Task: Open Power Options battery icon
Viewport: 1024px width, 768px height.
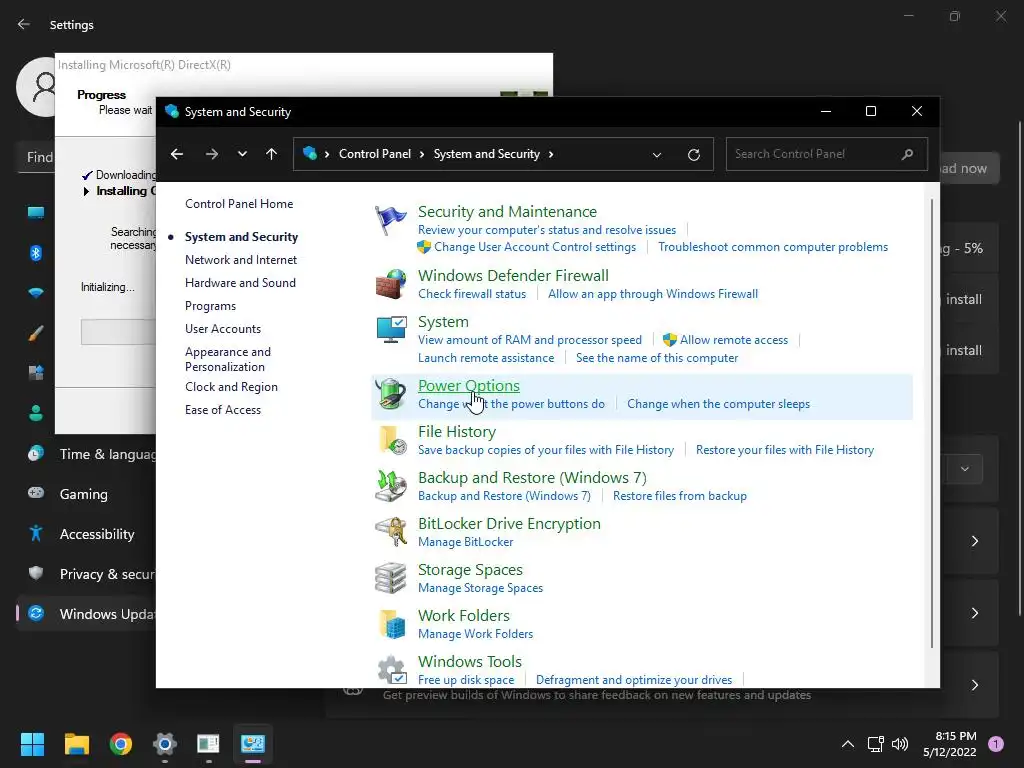Action: point(391,394)
